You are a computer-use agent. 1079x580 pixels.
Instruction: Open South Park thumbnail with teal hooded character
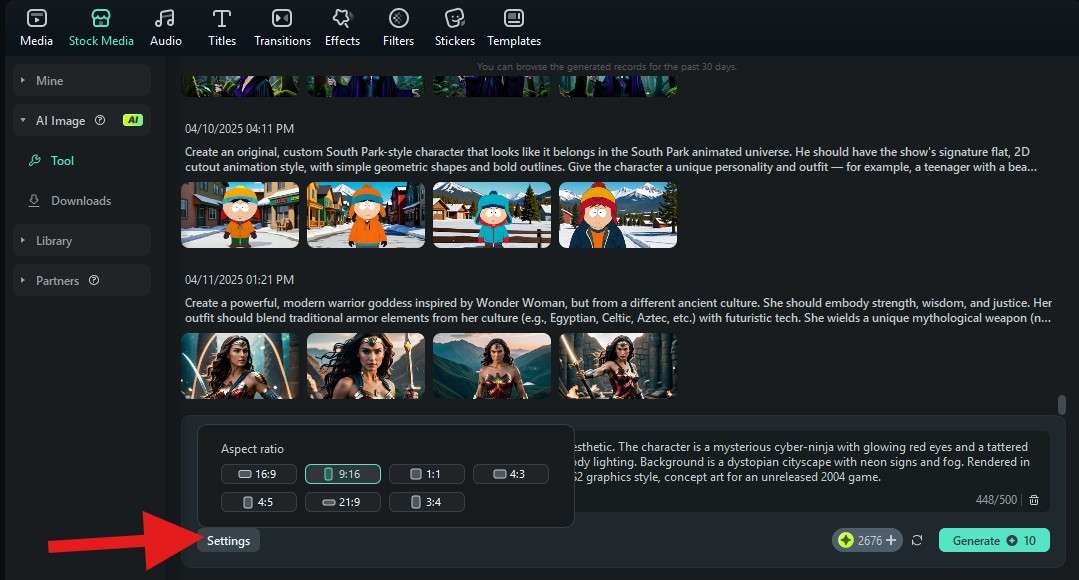point(492,215)
